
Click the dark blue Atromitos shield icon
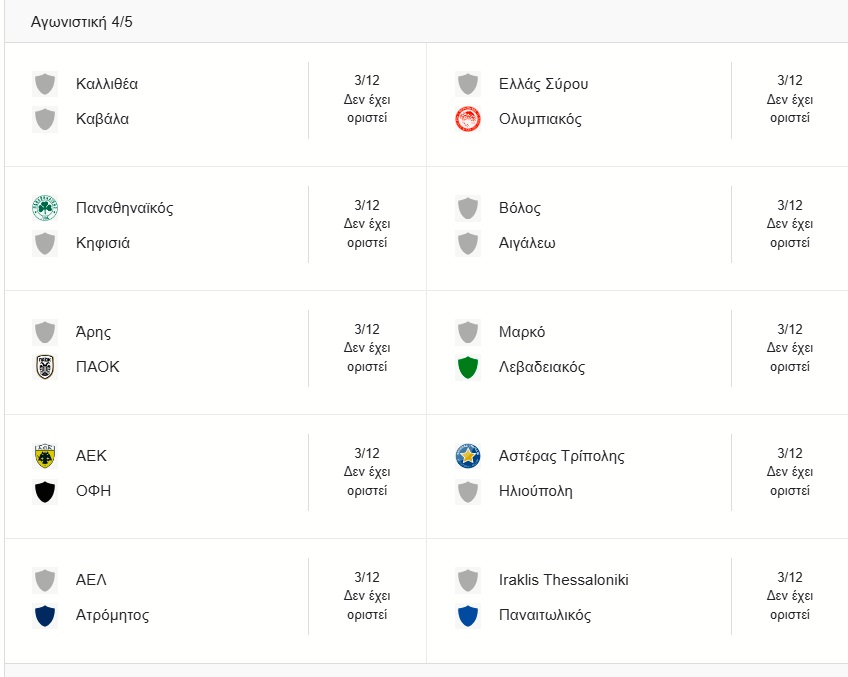[44, 615]
